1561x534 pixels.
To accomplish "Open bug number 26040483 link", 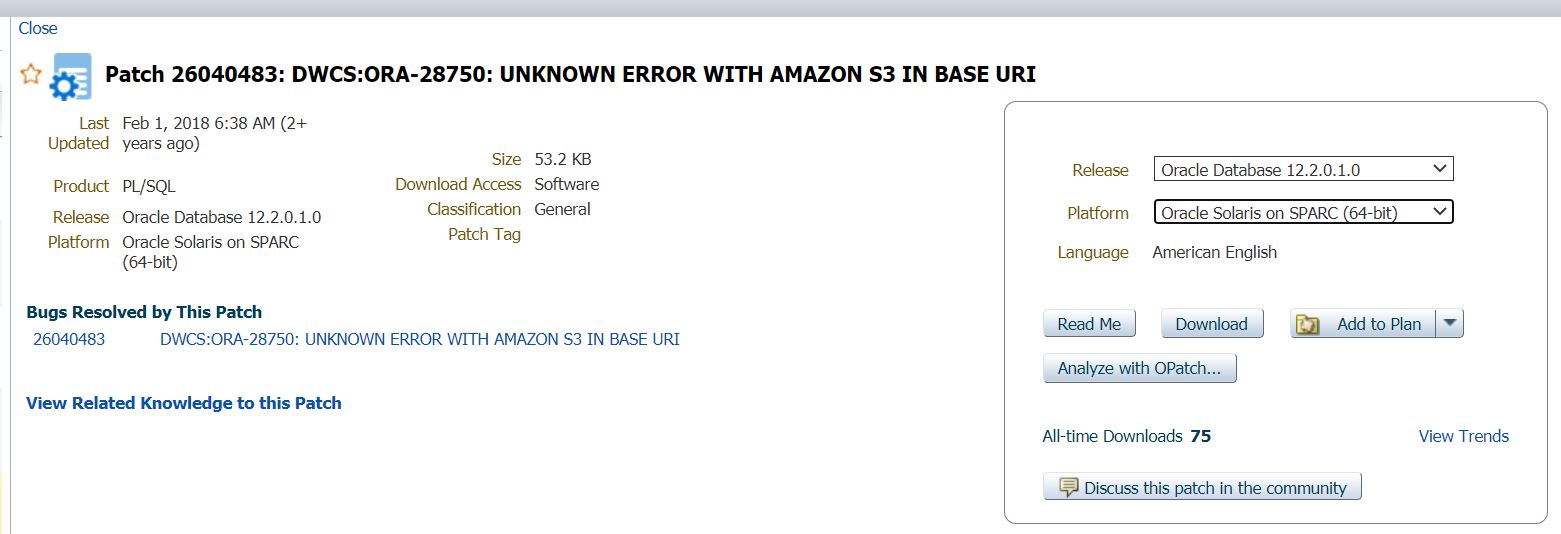I will click(x=69, y=339).
